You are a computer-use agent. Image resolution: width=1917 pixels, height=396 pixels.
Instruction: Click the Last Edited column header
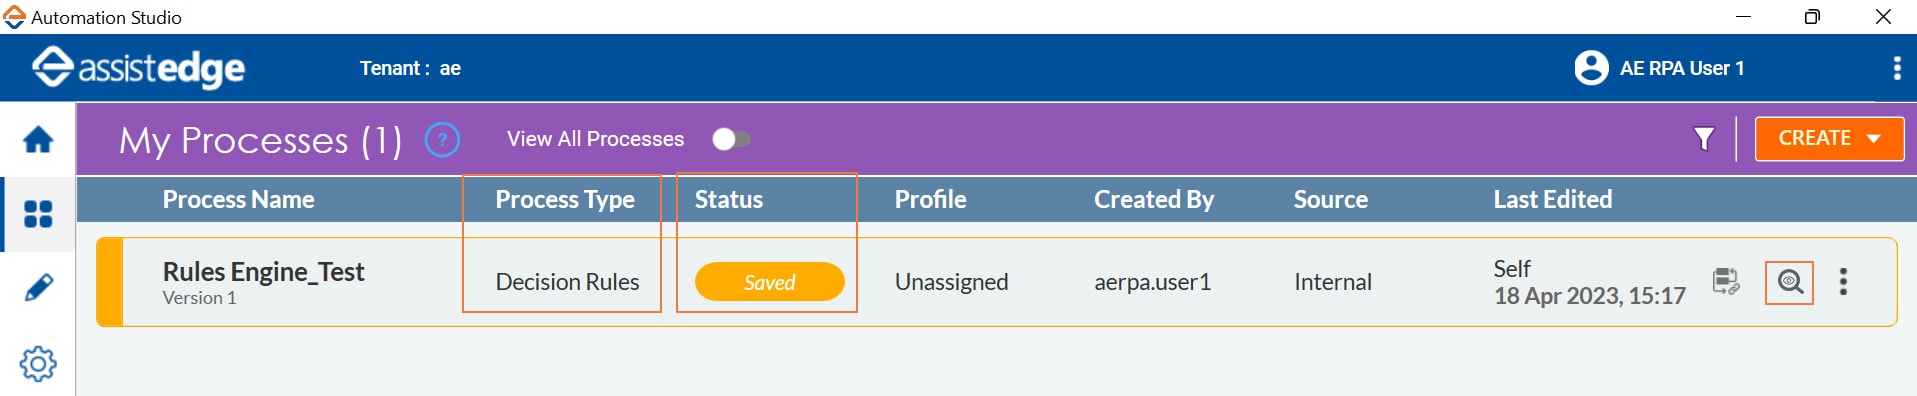click(1552, 199)
